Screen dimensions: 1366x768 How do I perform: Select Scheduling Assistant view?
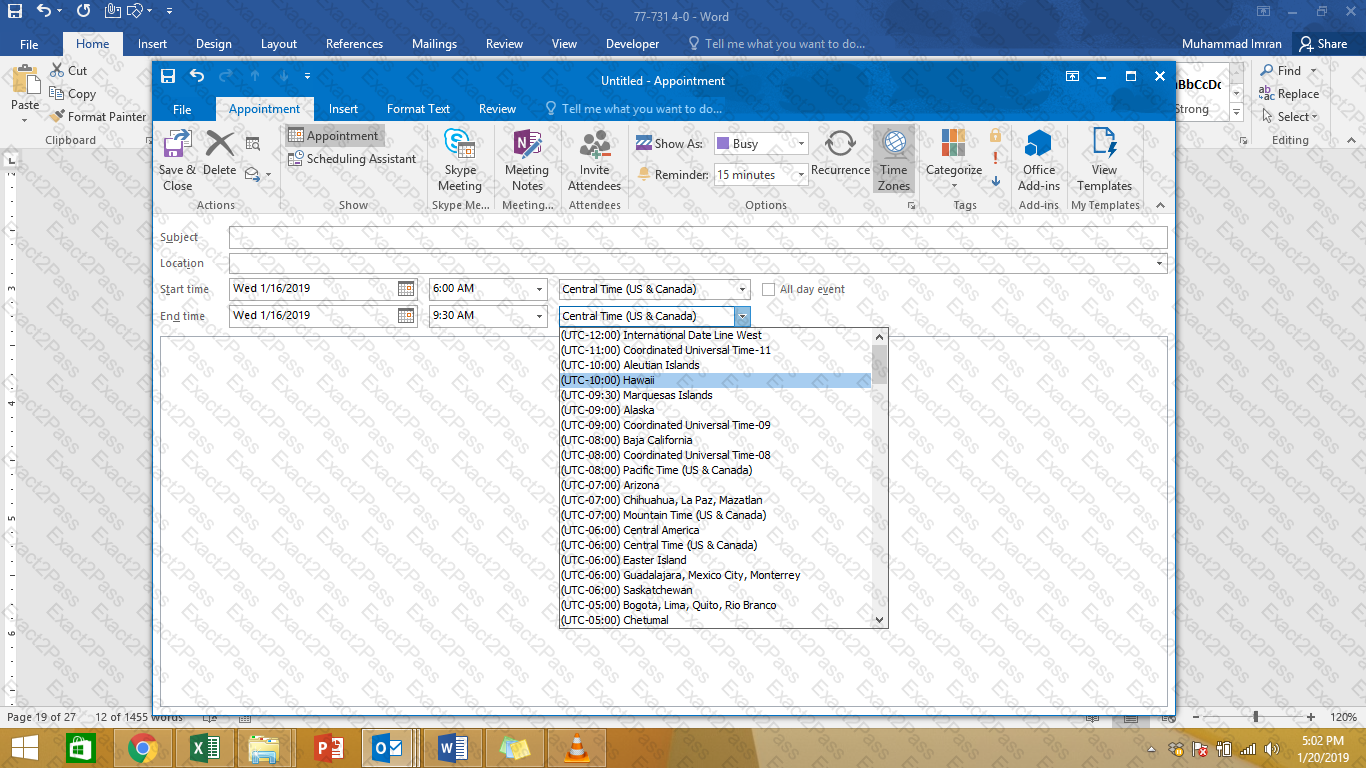352,159
